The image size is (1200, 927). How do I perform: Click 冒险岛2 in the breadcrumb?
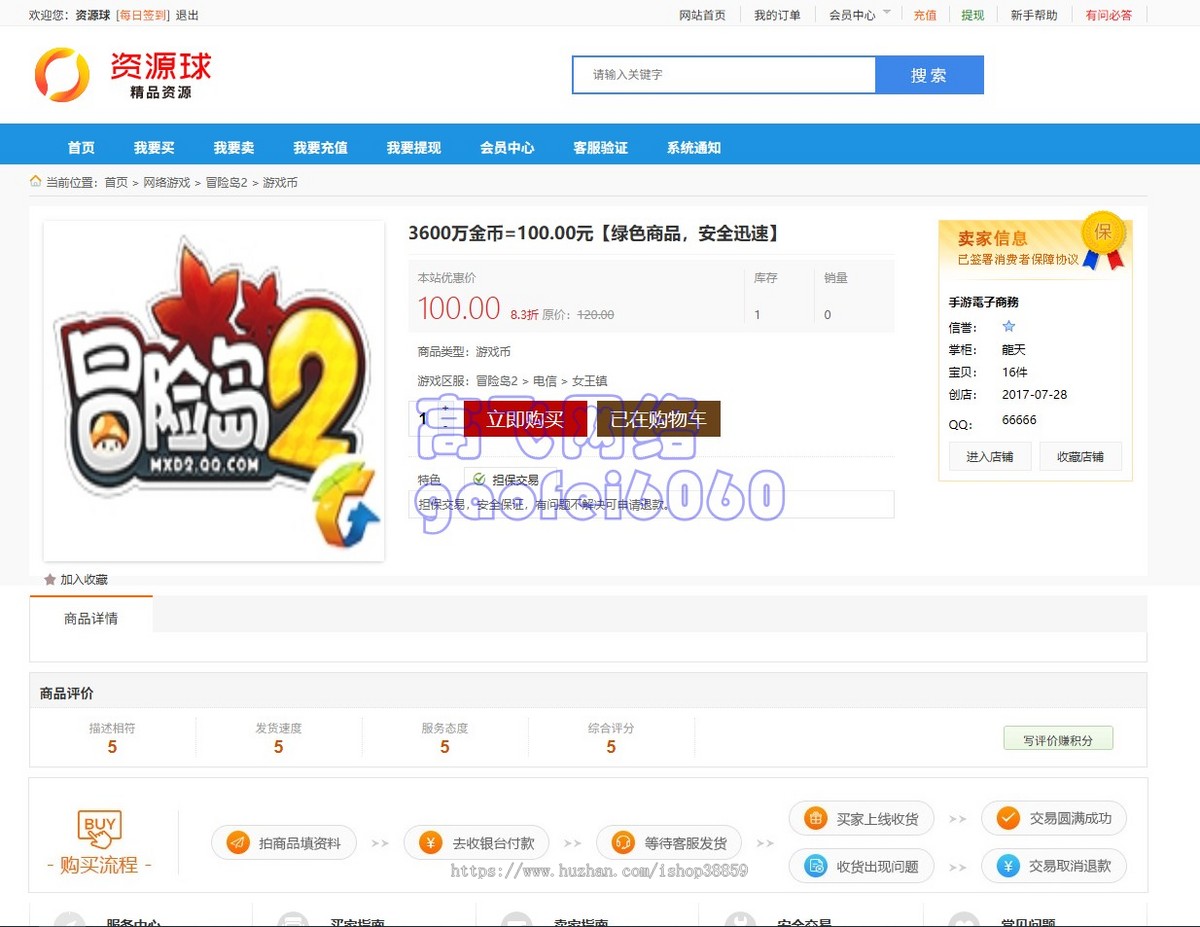point(226,182)
